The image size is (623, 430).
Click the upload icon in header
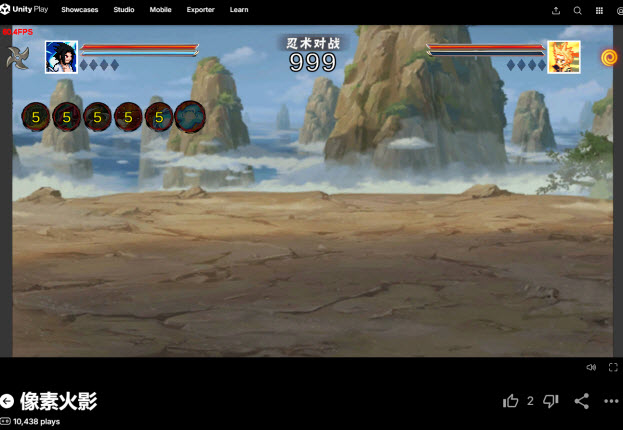click(x=556, y=10)
